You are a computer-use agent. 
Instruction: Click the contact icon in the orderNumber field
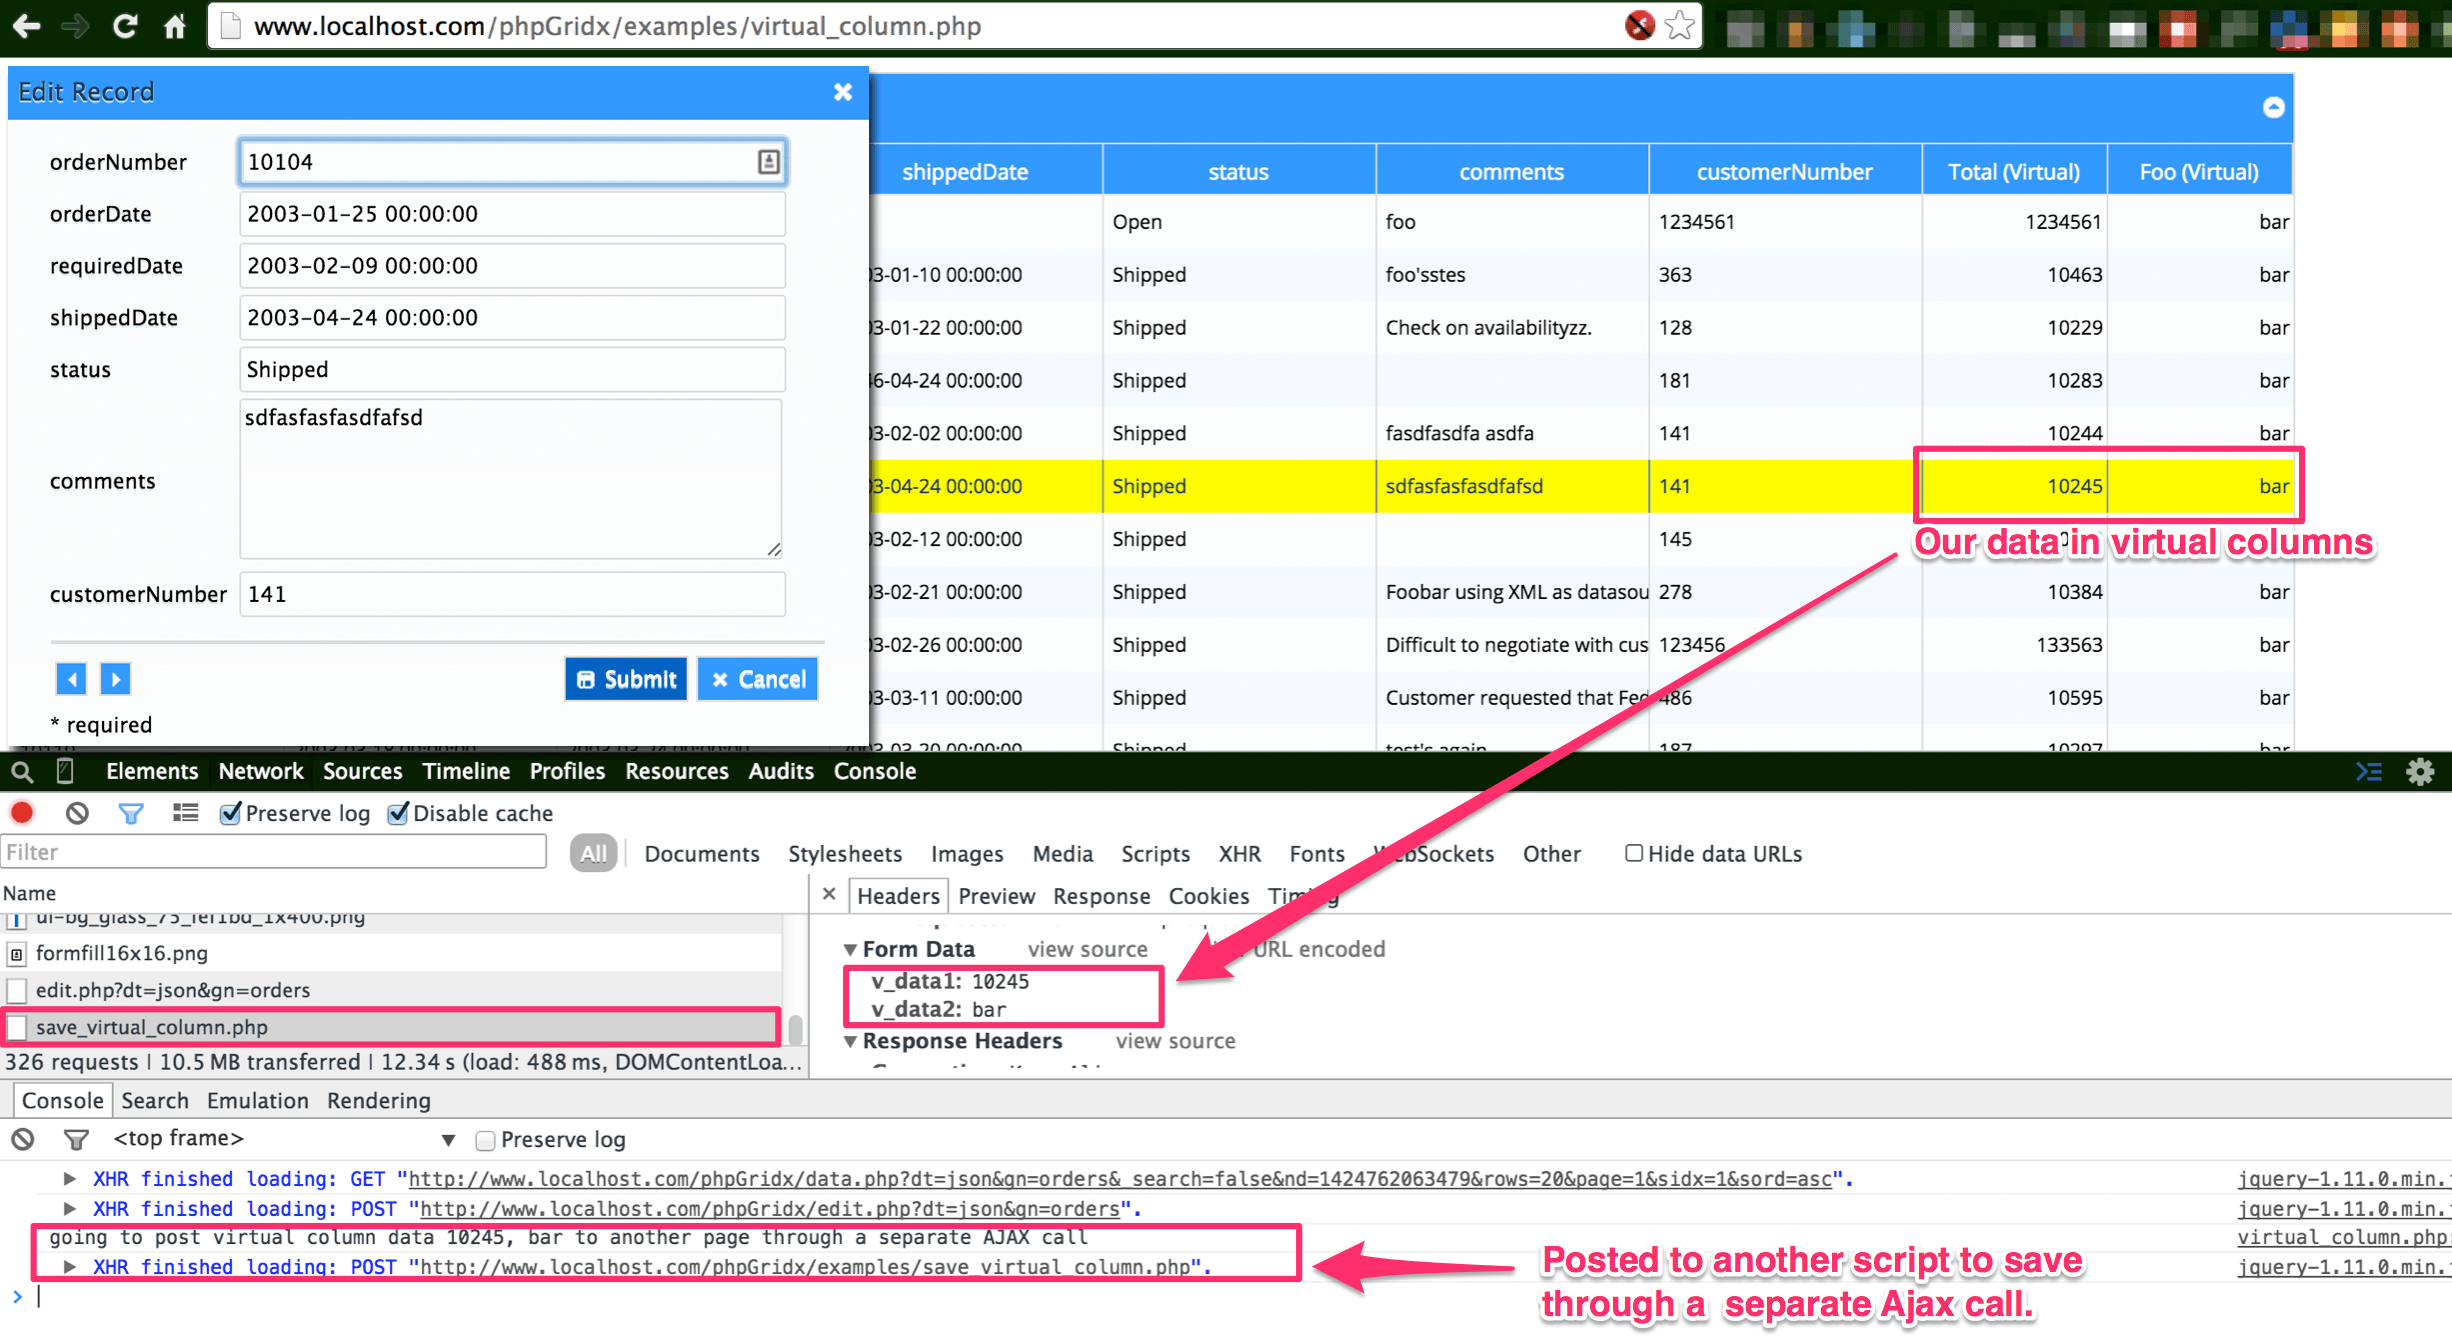coord(768,162)
